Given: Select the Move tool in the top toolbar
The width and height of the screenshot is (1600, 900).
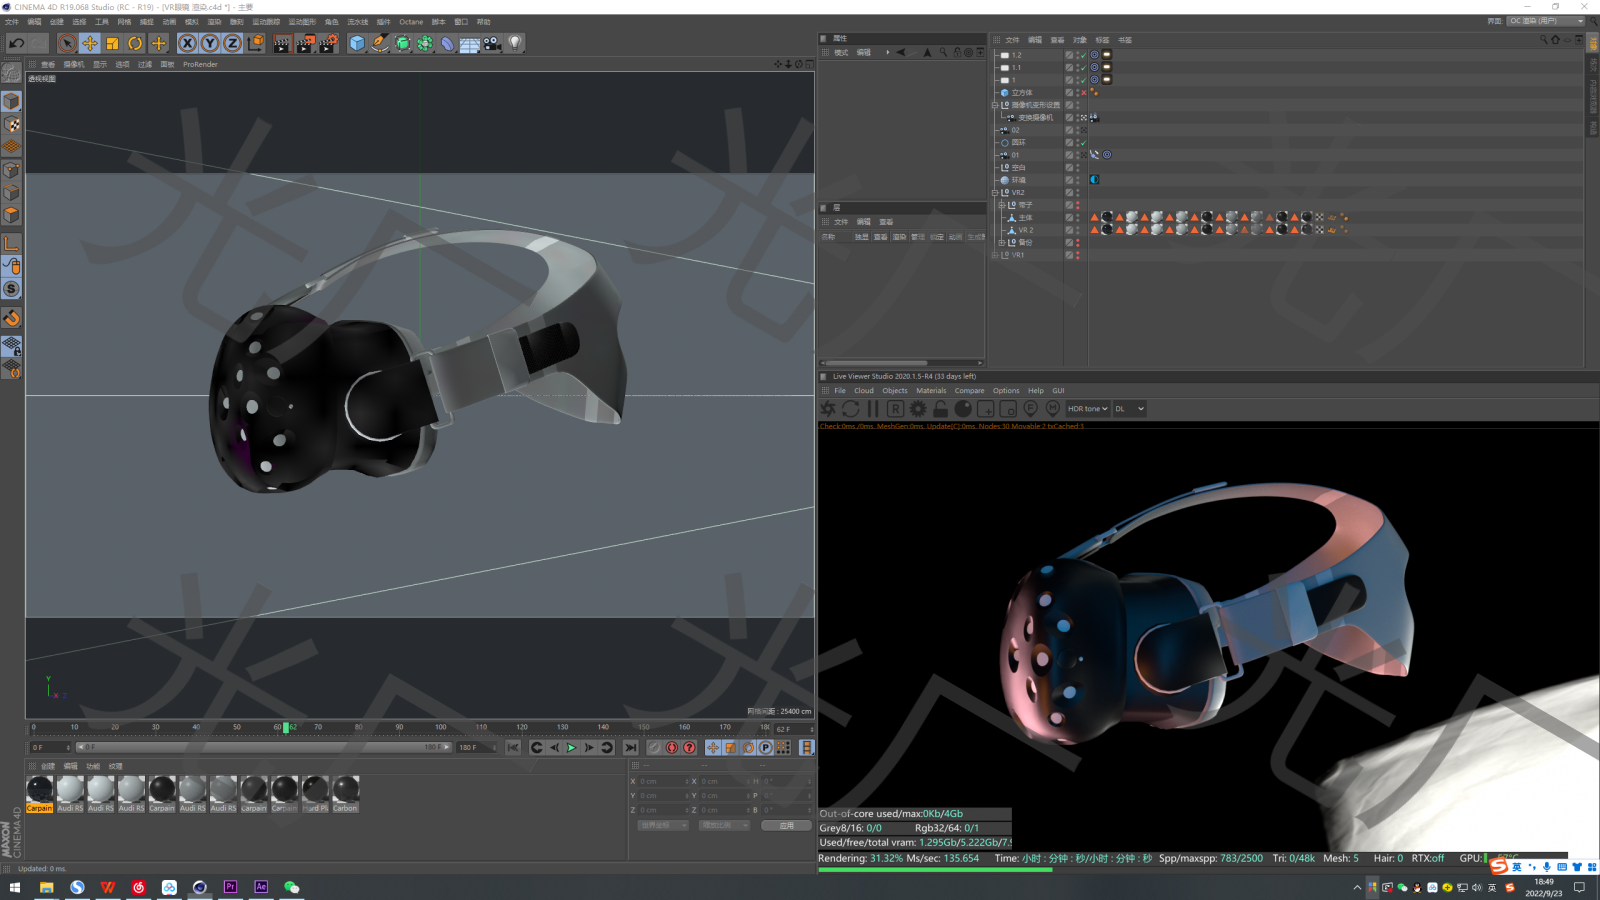Looking at the screenshot, I should point(89,43).
